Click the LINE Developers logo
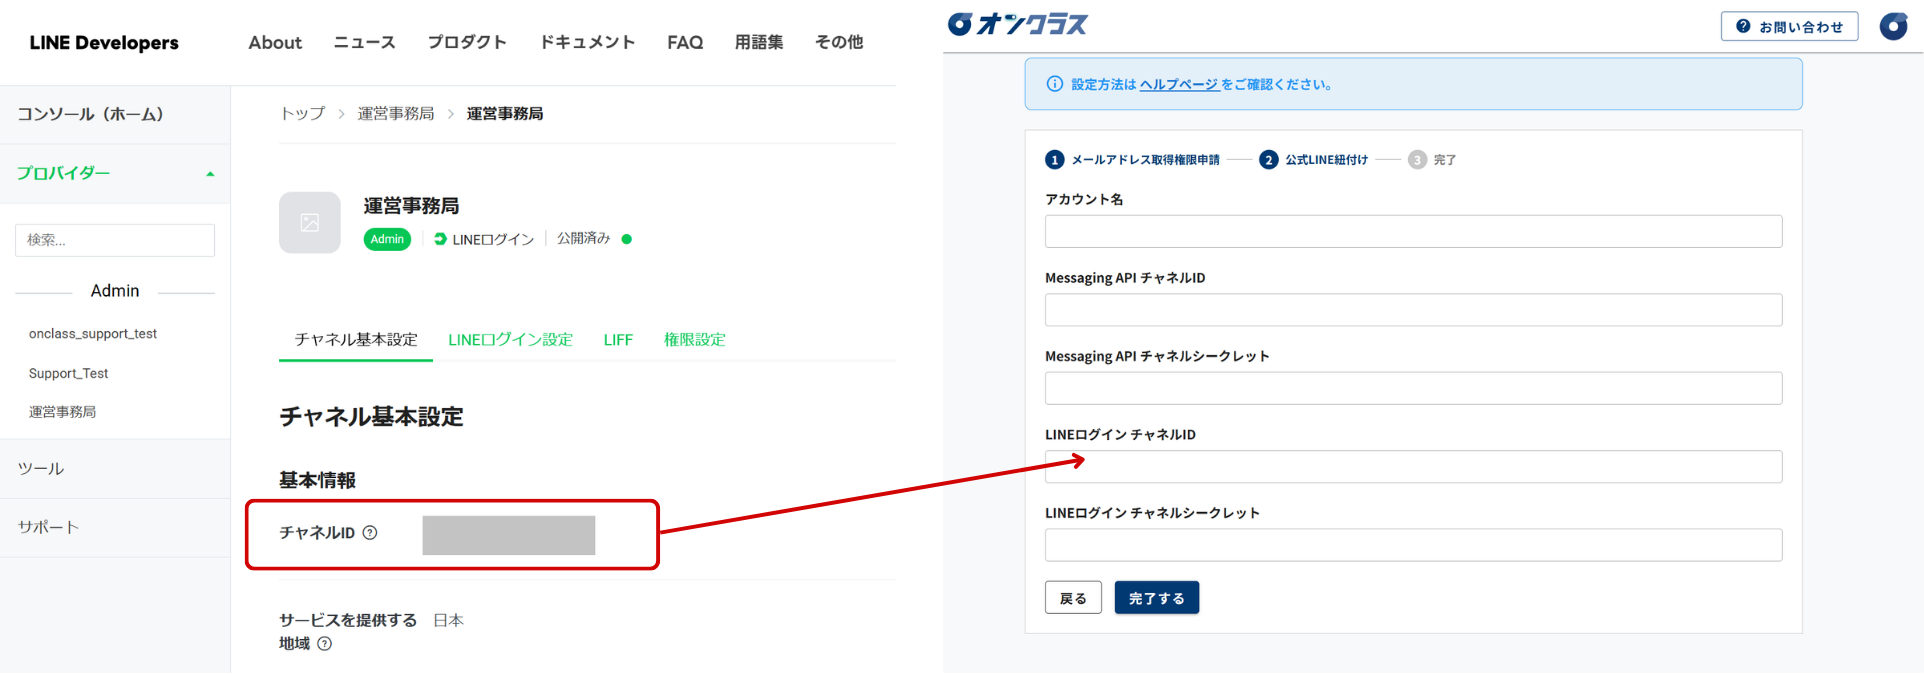Viewport: 1924px width, 674px height. (104, 43)
